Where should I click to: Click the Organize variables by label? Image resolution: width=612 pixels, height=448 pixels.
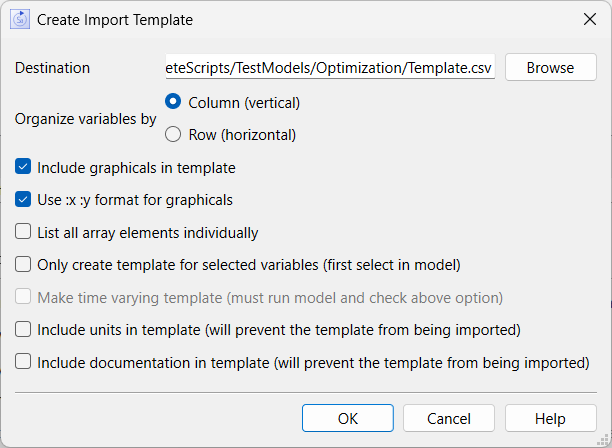click(x=85, y=119)
